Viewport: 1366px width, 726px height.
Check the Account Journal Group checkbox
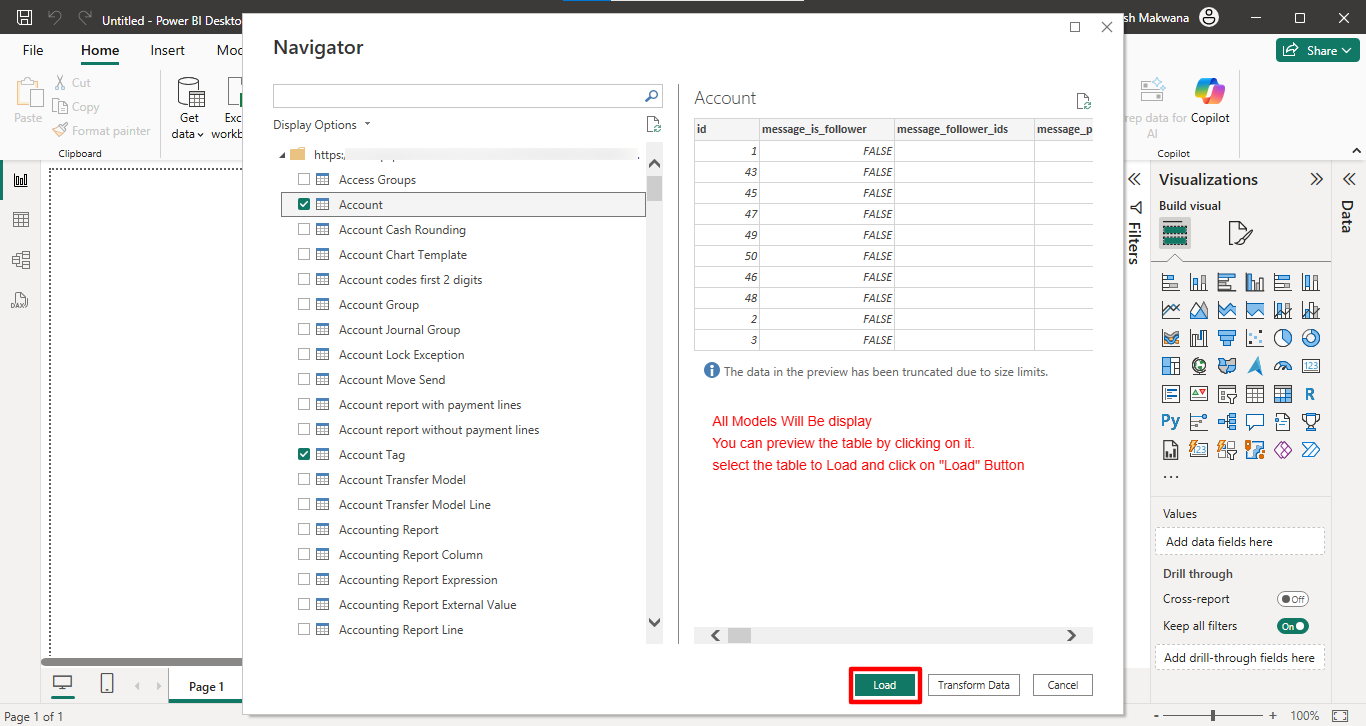click(x=304, y=329)
